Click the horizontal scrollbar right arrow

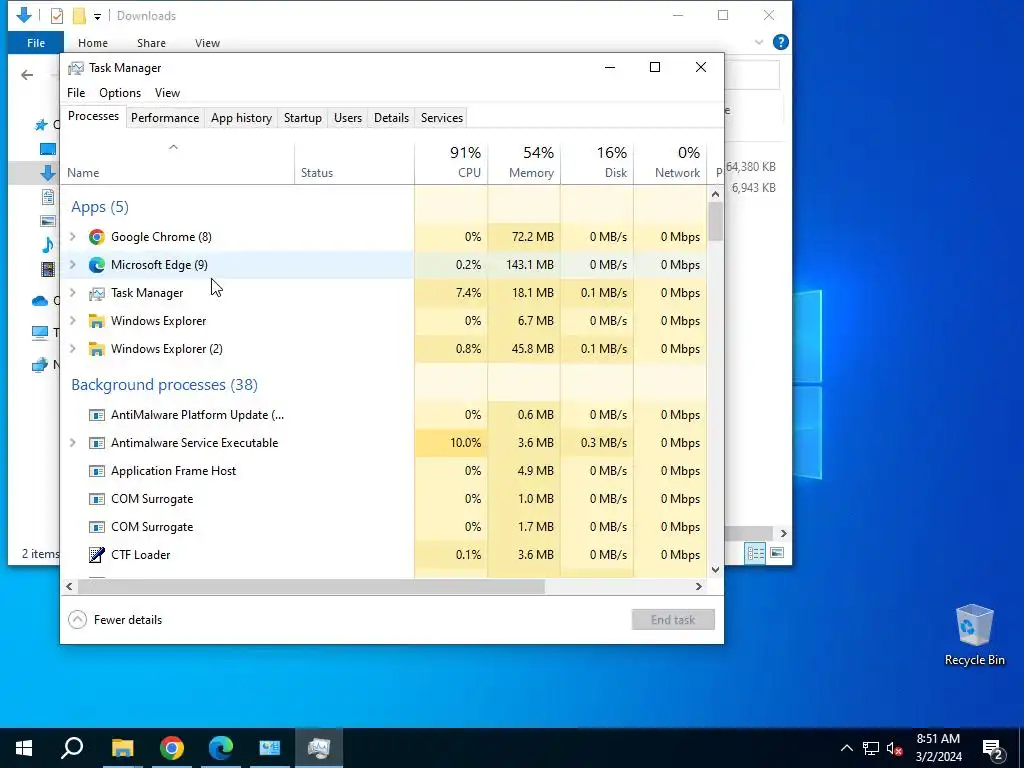tap(699, 586)
